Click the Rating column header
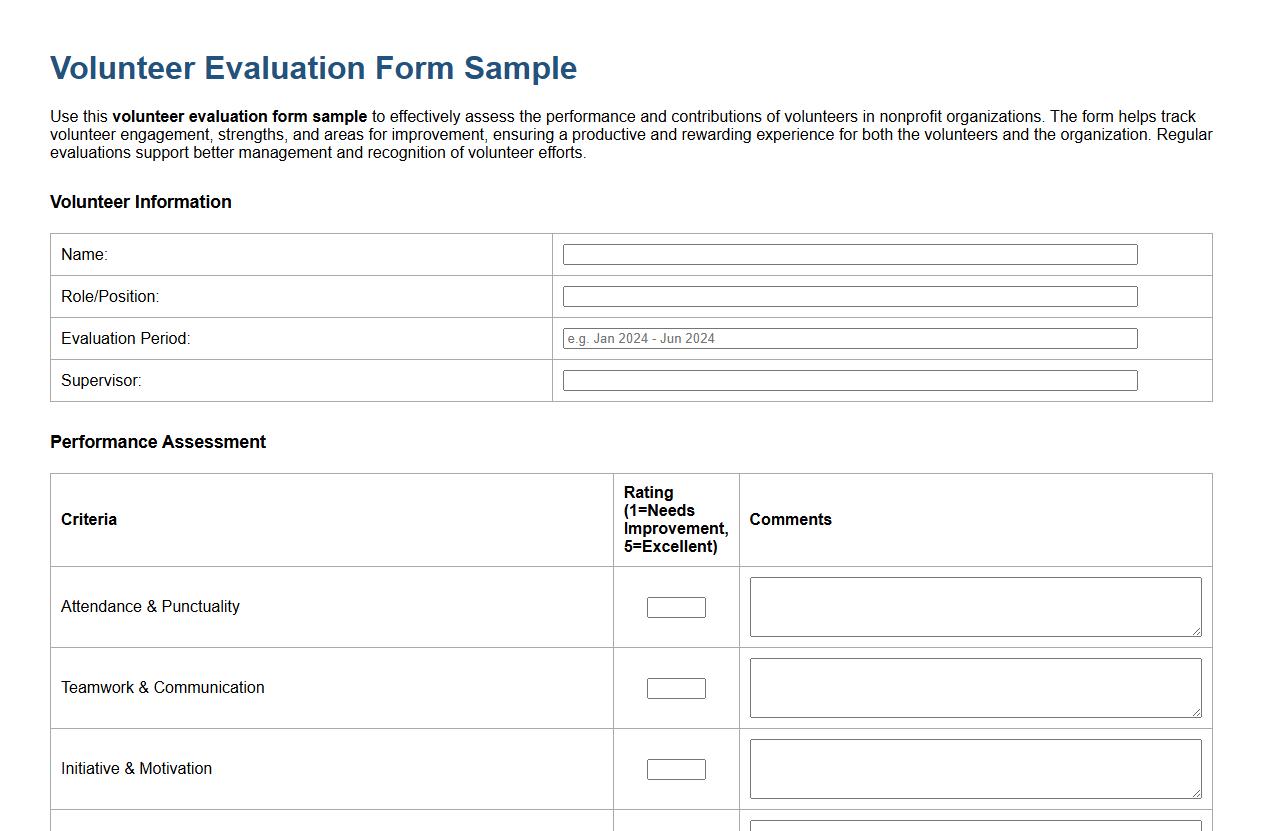 pyautogui.click(x=675, y=519)
